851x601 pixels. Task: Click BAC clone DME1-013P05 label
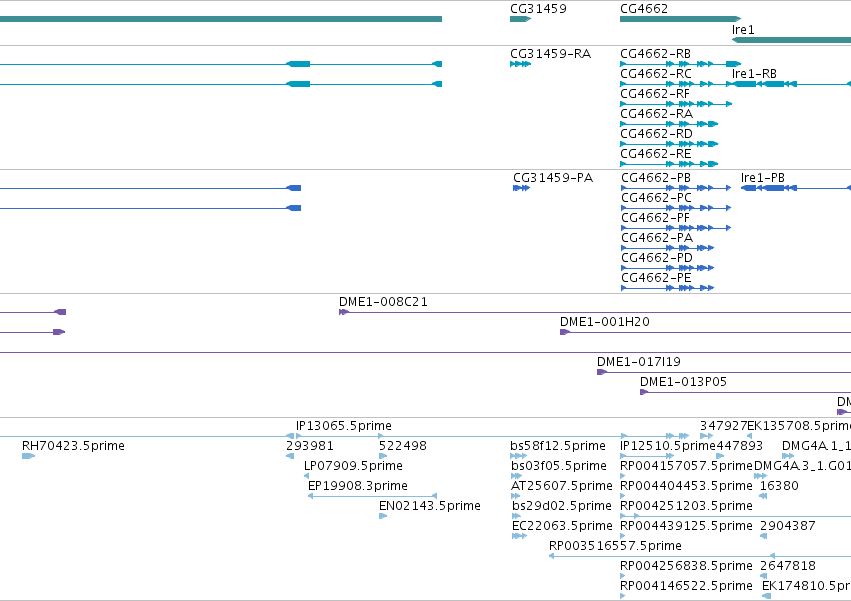[683, 382]
